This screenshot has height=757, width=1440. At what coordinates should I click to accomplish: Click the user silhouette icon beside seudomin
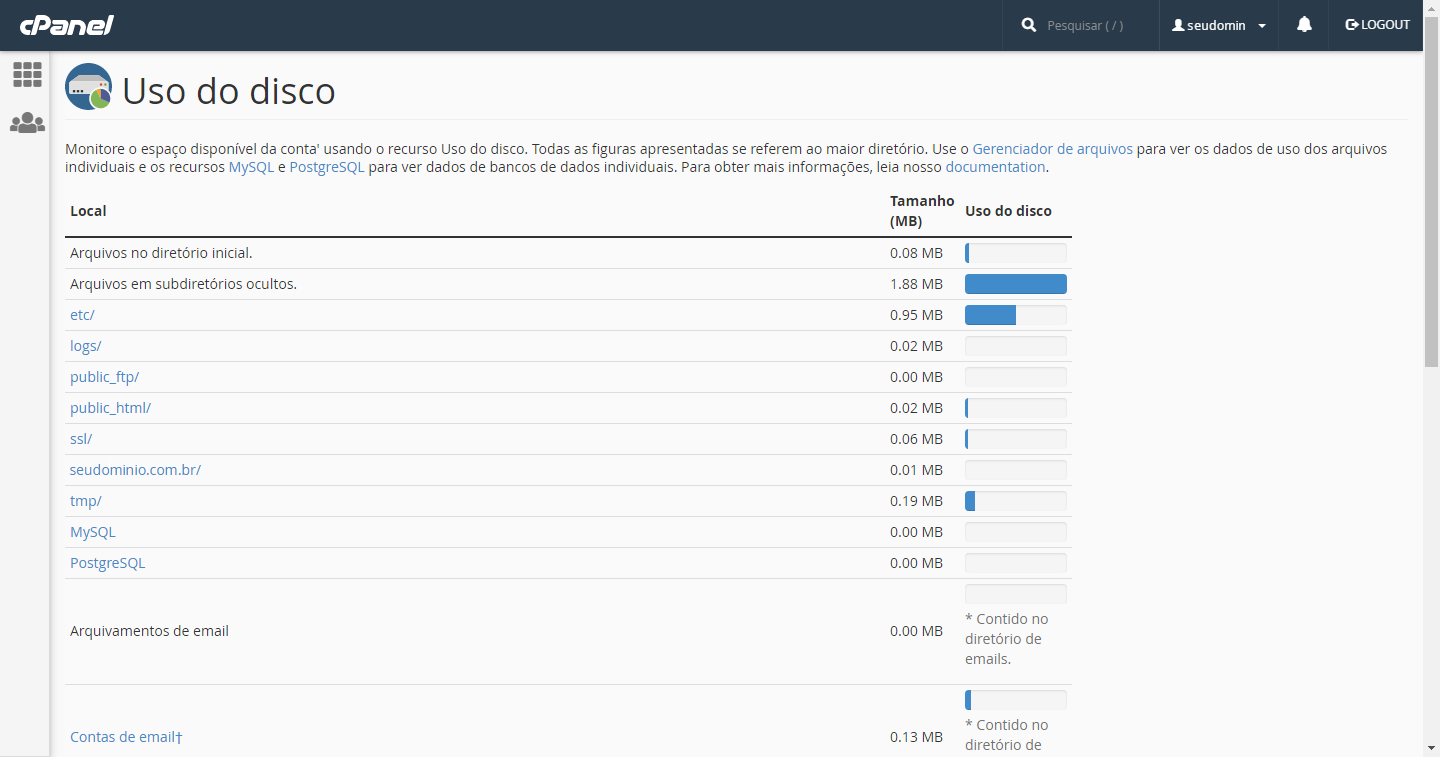pyautogui.click(x=1178, y=25)
